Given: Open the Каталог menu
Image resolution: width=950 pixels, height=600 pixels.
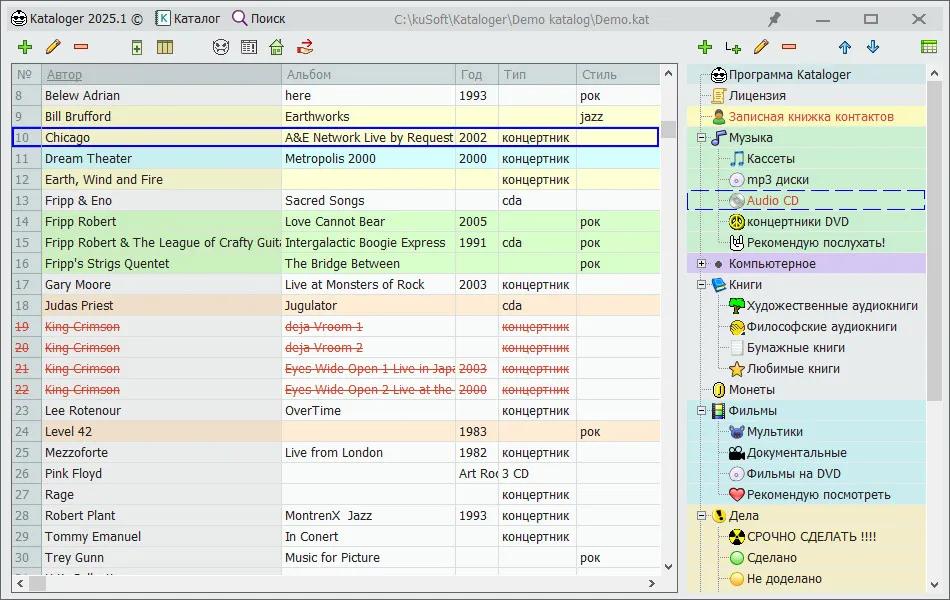Looking at the screenshot, I should pyautogui.click(x=188, y=18).
